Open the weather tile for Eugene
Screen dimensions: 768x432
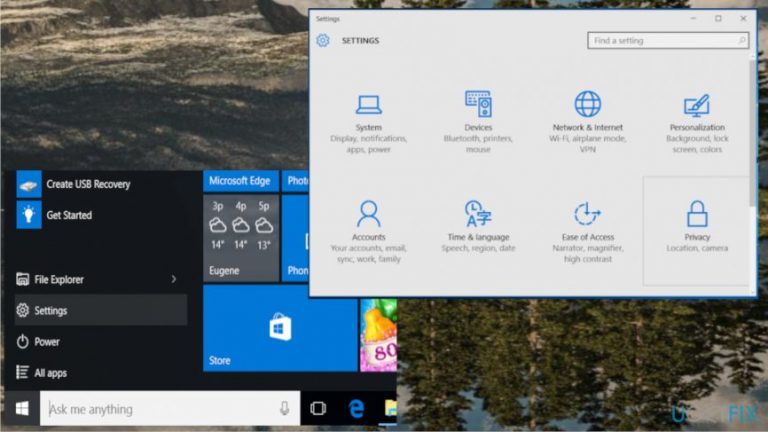[x=240, y=238]
